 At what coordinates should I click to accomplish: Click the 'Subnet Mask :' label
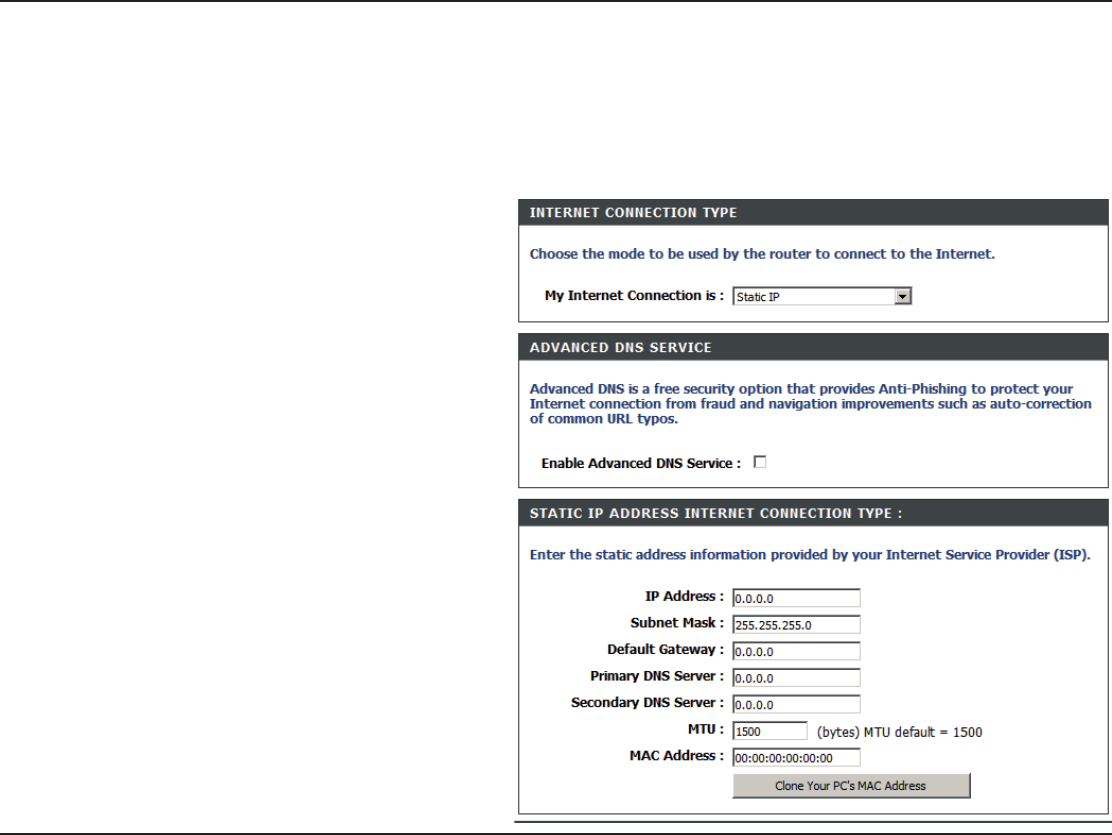point(677,623)
